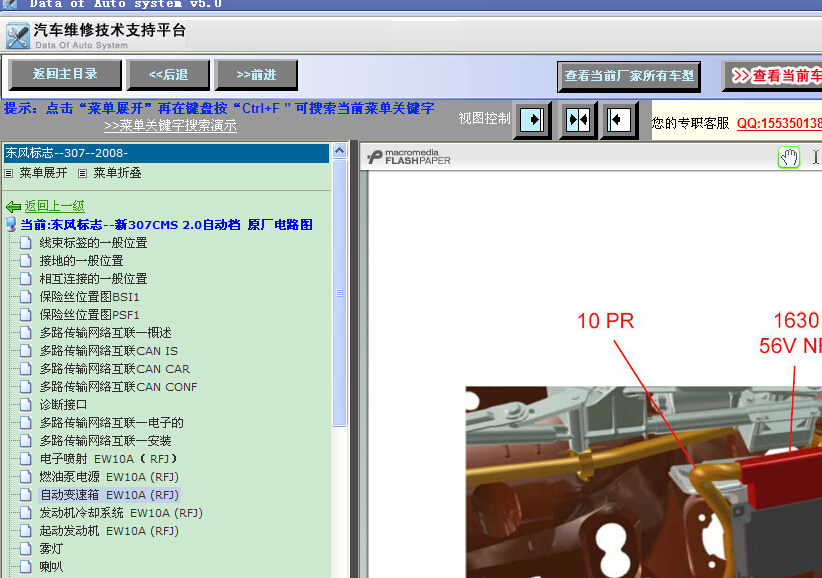
Task: Click the Macromedia FlashPaper logo
Action: [409, 157]
